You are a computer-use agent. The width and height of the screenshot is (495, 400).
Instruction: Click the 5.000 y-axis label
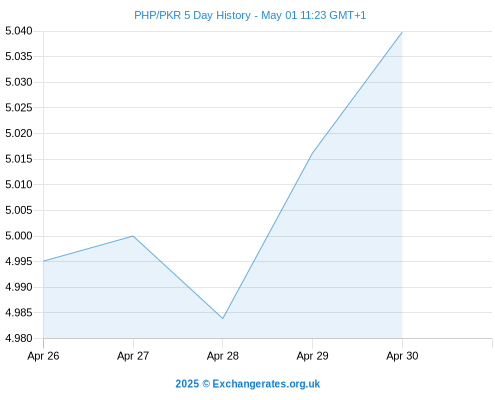pyautogui.click(x=19, y=236)
